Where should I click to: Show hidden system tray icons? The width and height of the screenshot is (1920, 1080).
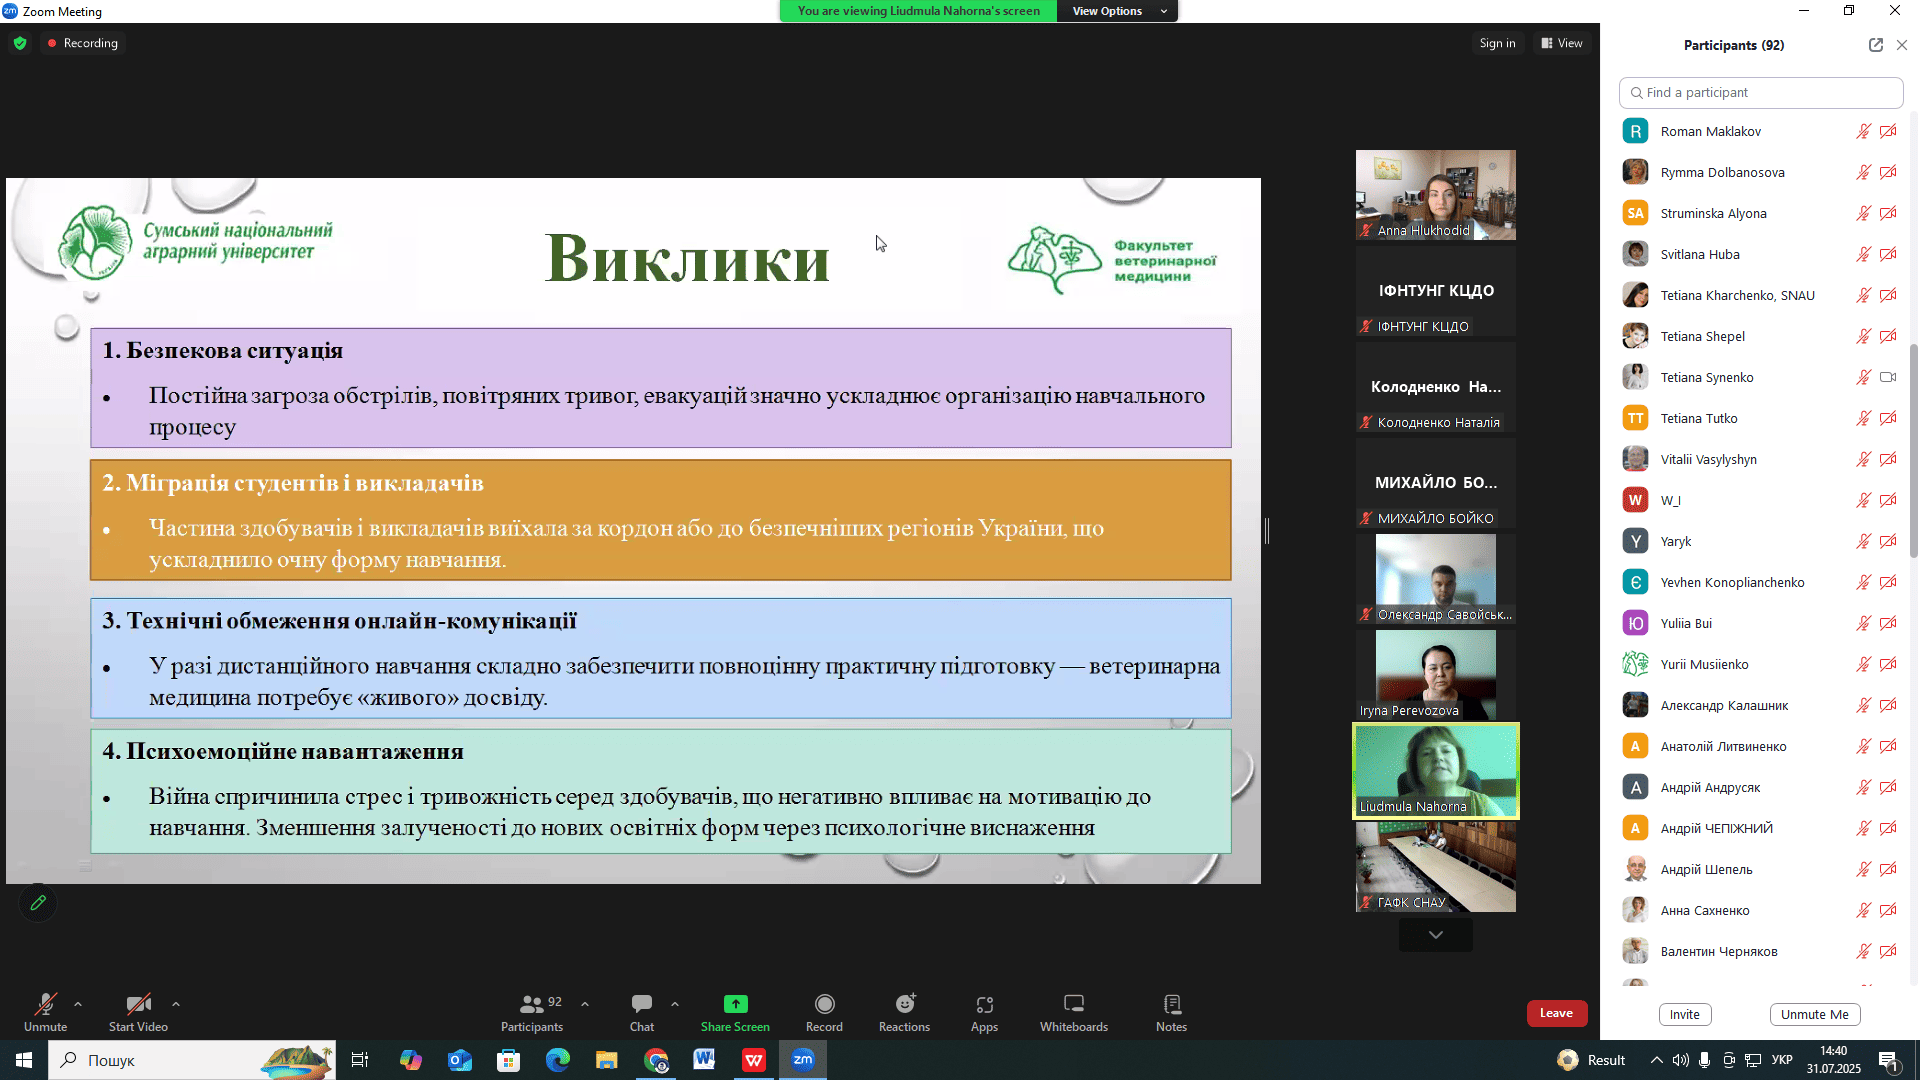point(1656,1060)
